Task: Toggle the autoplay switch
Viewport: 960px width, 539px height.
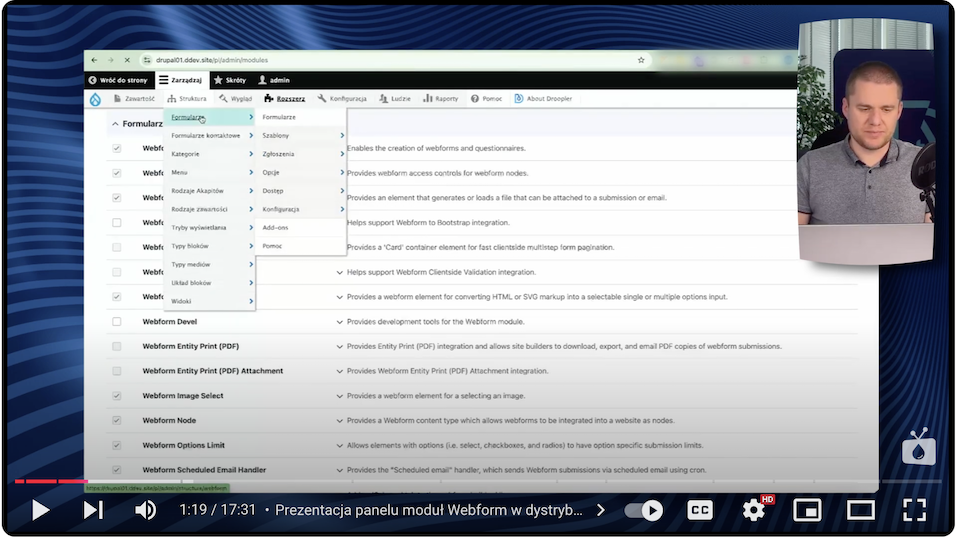Action: point(644,510)
